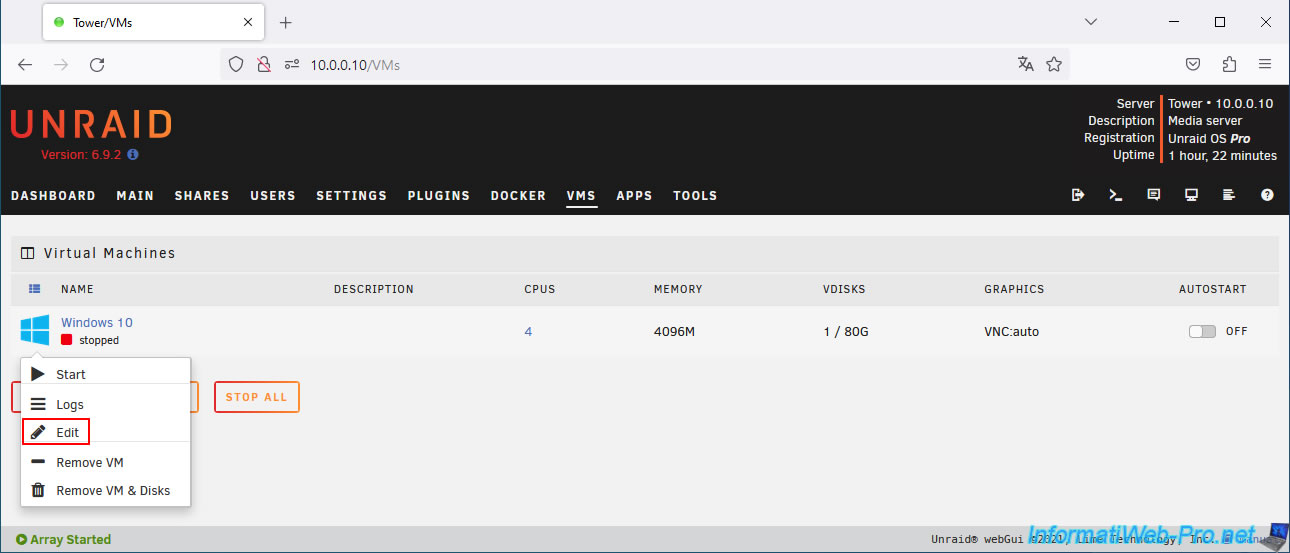This screenshot has width=1290, height=553.
Task: Open the Unraid feedback icon
Action: point(1154,195)
